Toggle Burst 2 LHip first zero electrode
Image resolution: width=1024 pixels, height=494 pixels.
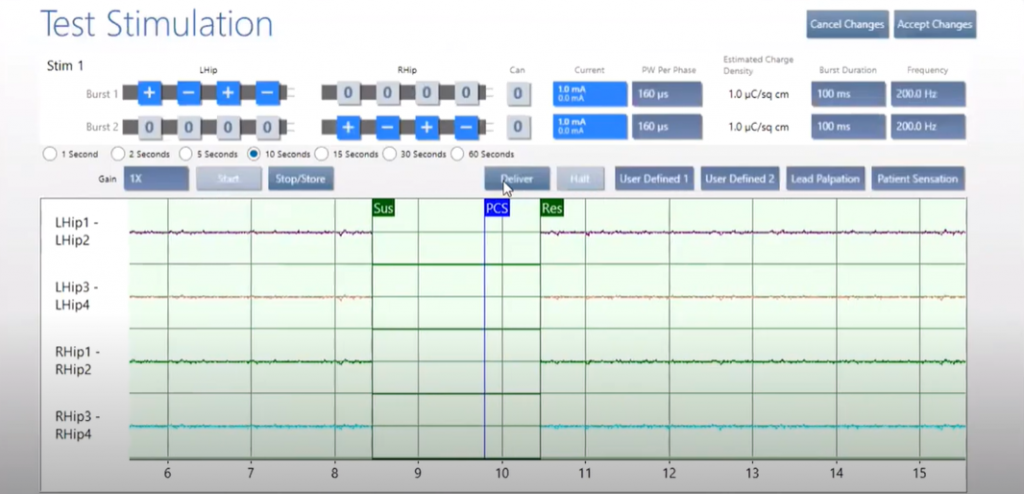tap(150, 128)
